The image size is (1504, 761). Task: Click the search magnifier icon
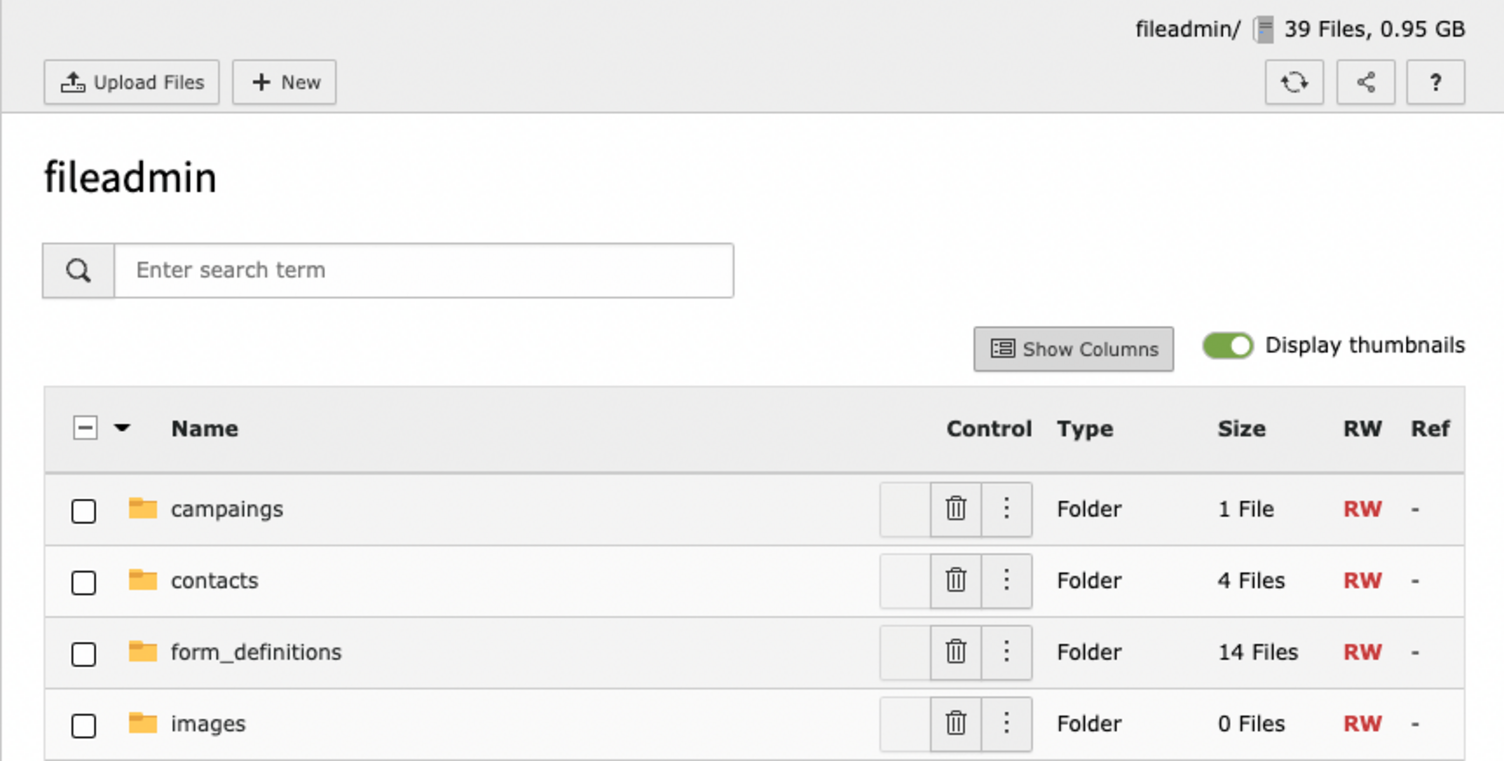77,270
